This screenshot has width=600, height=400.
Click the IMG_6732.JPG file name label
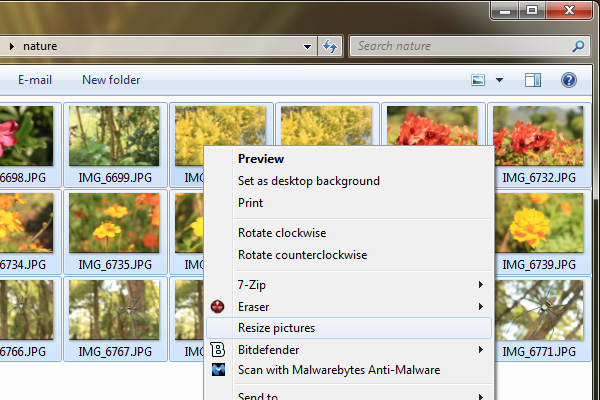coord(539,178)
